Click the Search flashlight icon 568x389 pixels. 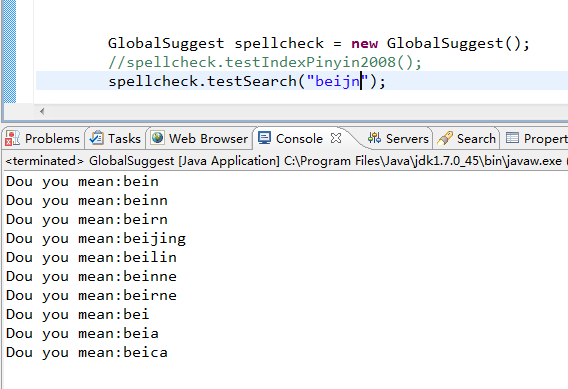(x=445, y=138)
